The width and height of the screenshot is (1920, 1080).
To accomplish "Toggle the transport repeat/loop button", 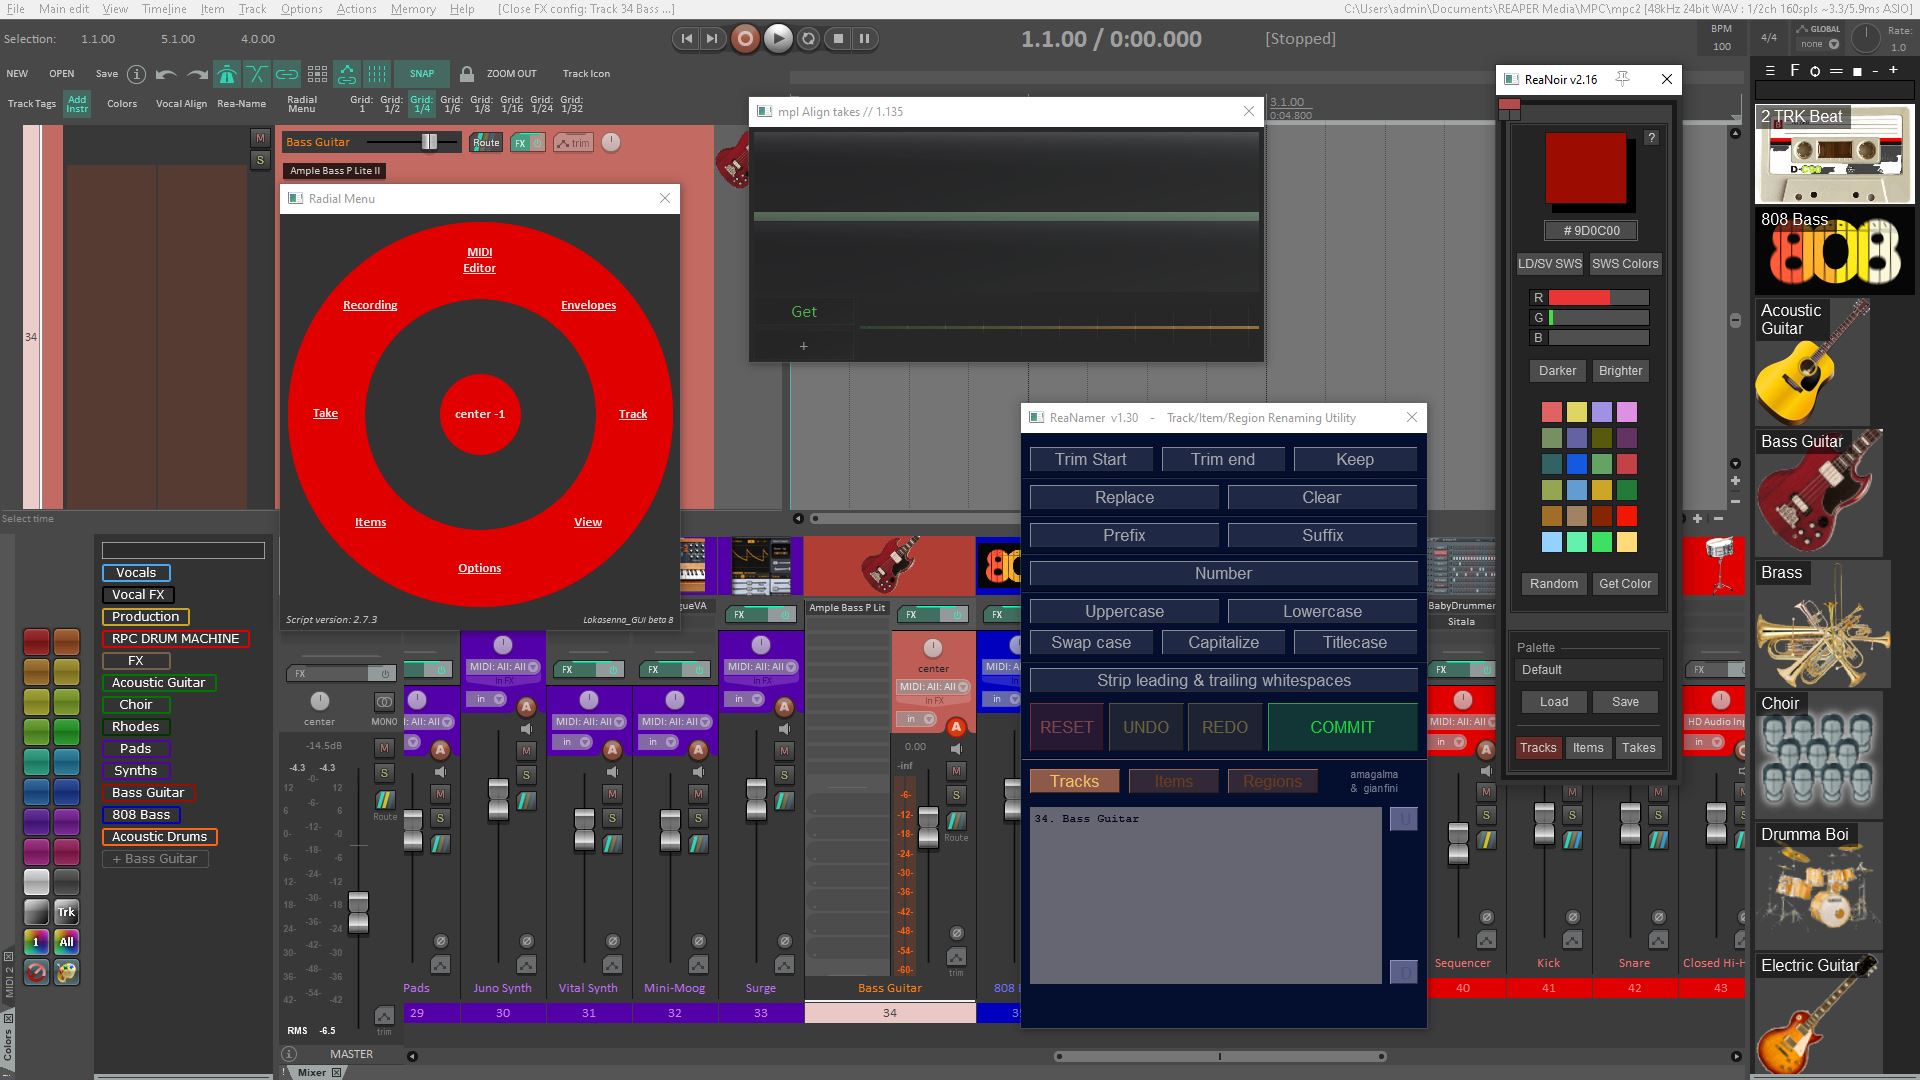I will [x=808, y=39].
